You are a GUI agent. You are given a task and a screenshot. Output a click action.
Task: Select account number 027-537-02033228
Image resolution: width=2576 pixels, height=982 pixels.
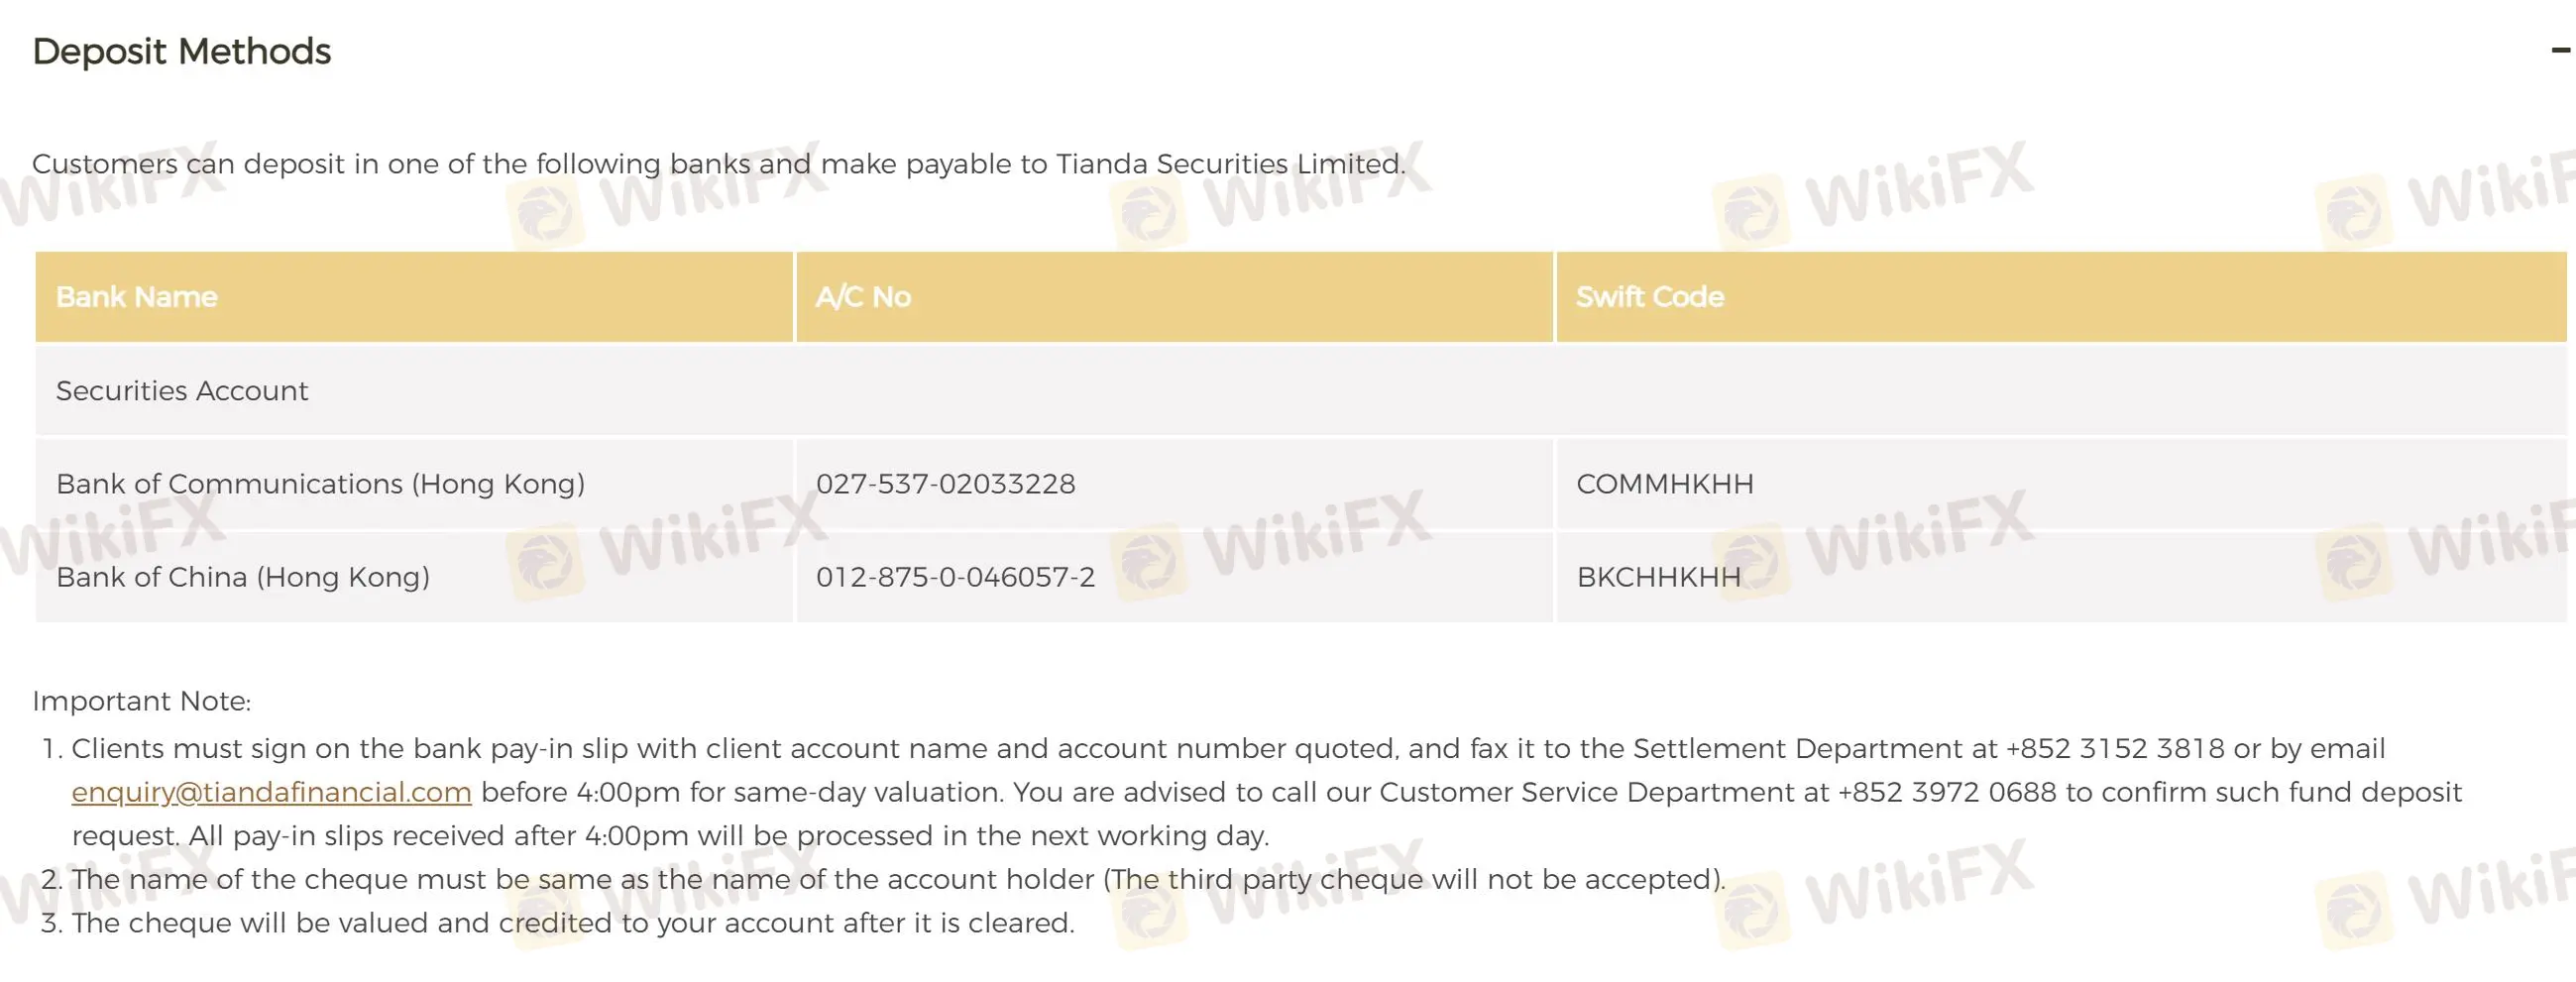click(x=945, y=484)
